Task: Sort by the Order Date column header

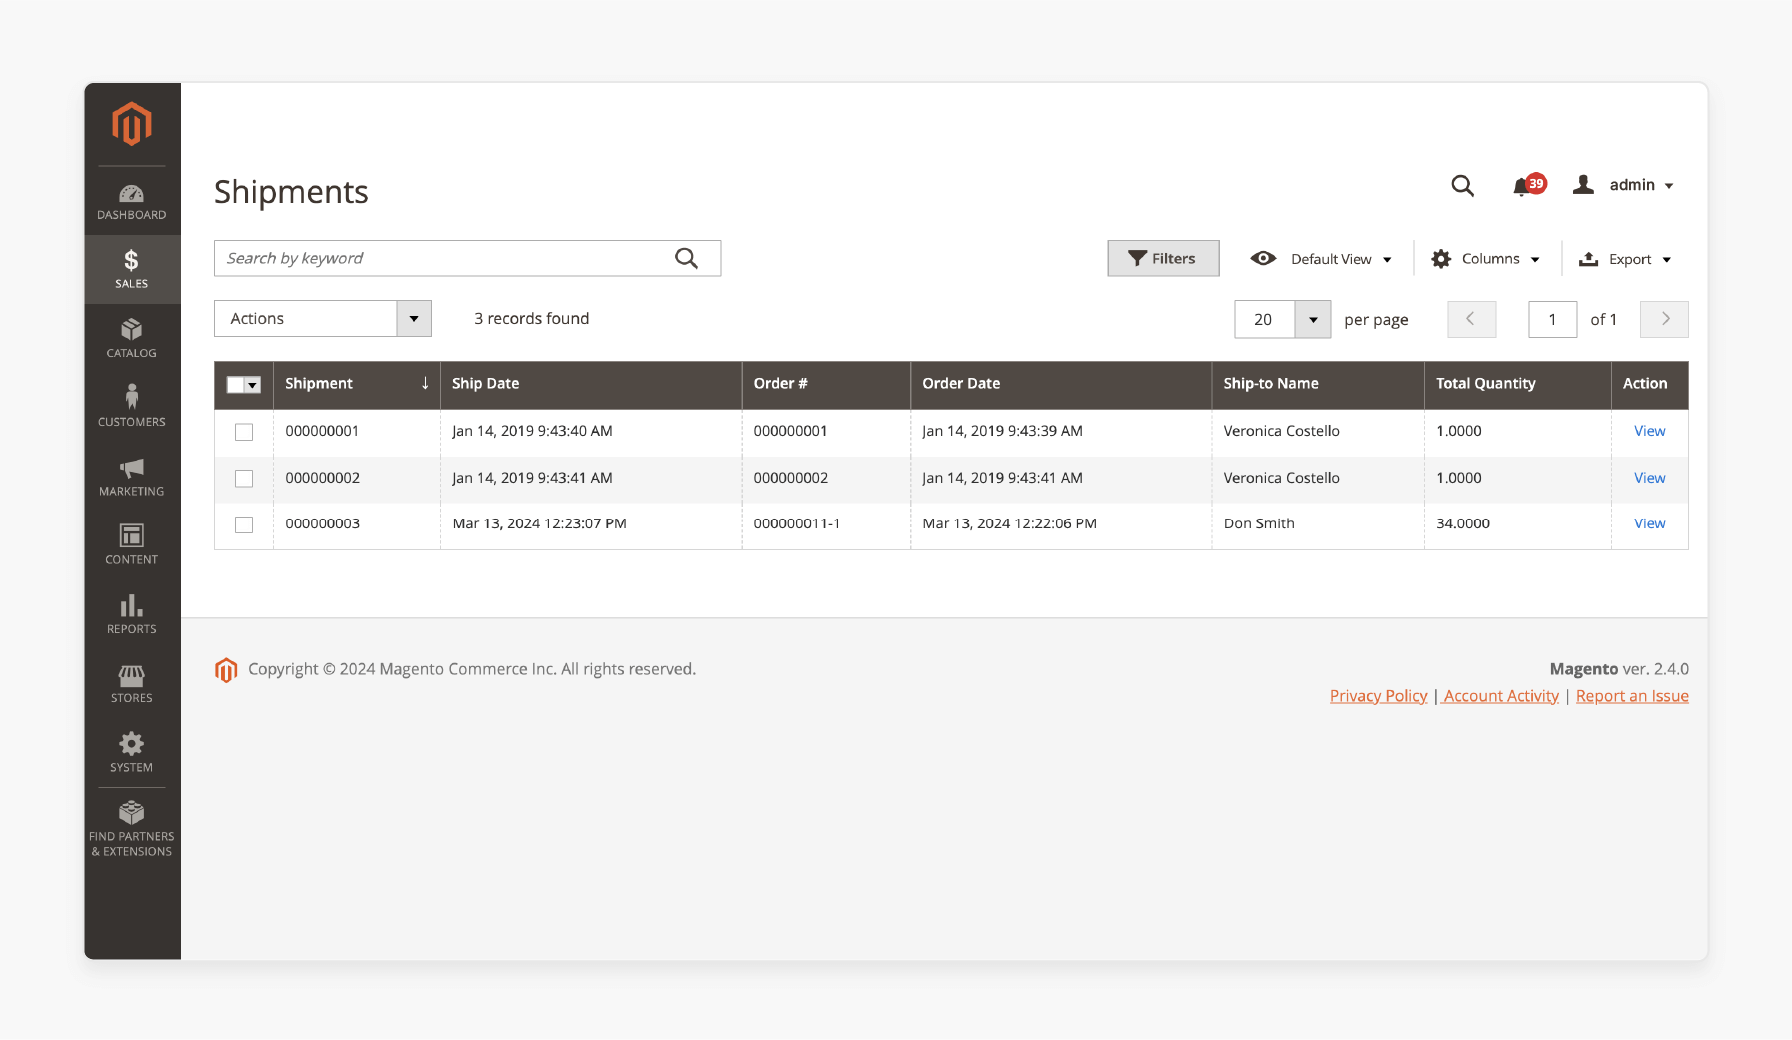Action: pyautogui.click(x=1061, y=385)
